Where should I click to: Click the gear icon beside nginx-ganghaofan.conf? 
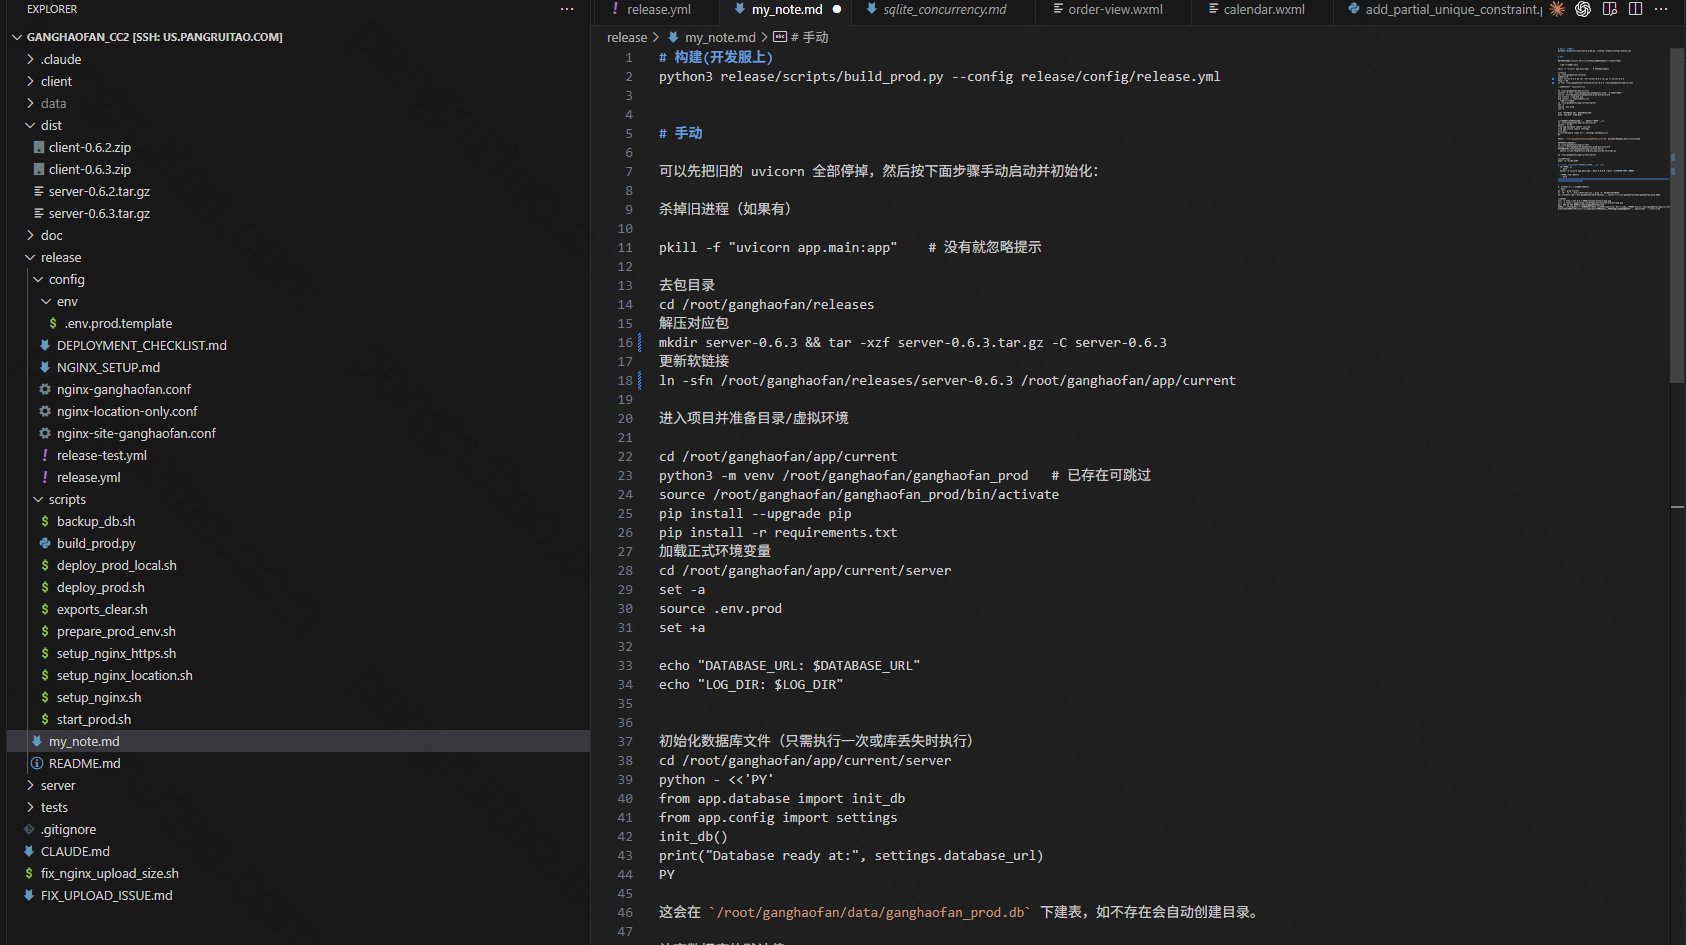[x=45, y=389]
